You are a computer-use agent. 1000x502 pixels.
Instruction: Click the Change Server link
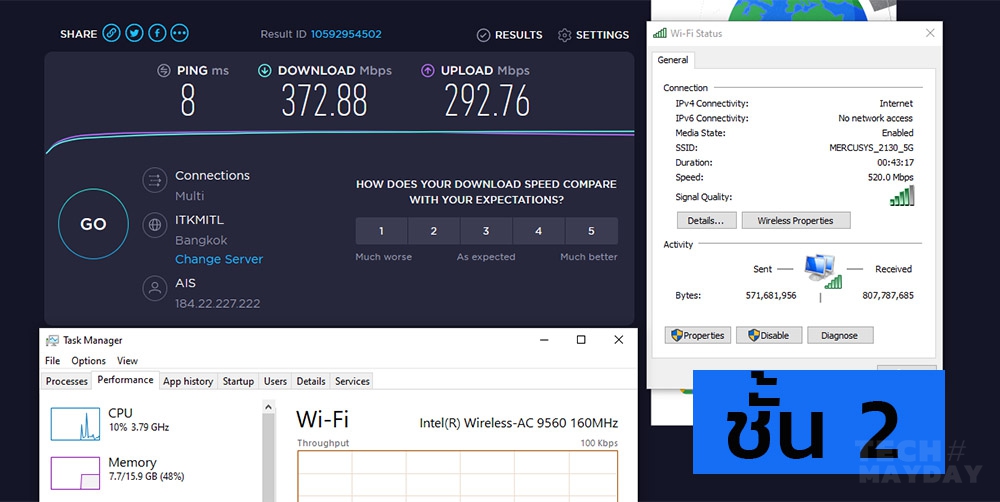(x=219, y=259)
